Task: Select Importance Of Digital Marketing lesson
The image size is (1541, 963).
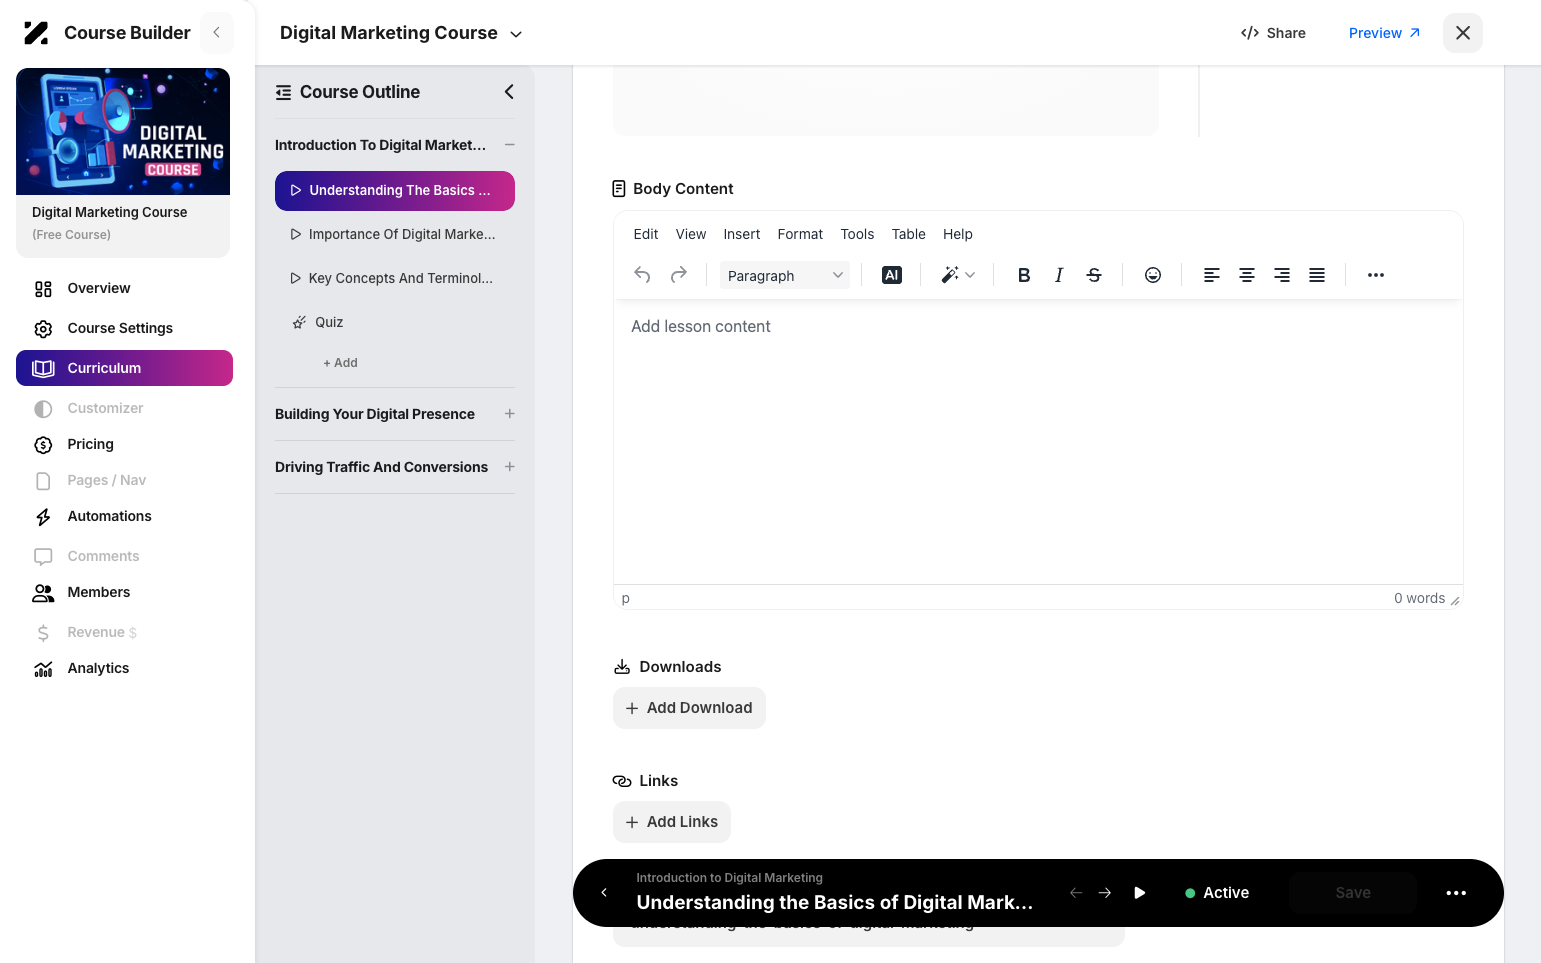Action: click(395, 235)
